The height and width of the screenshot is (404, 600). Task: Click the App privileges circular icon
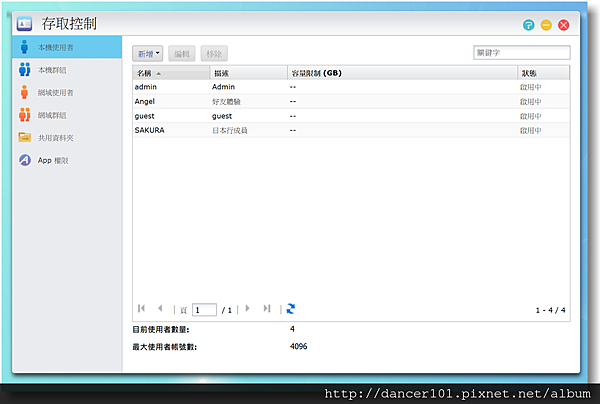(x=25, y=160)
